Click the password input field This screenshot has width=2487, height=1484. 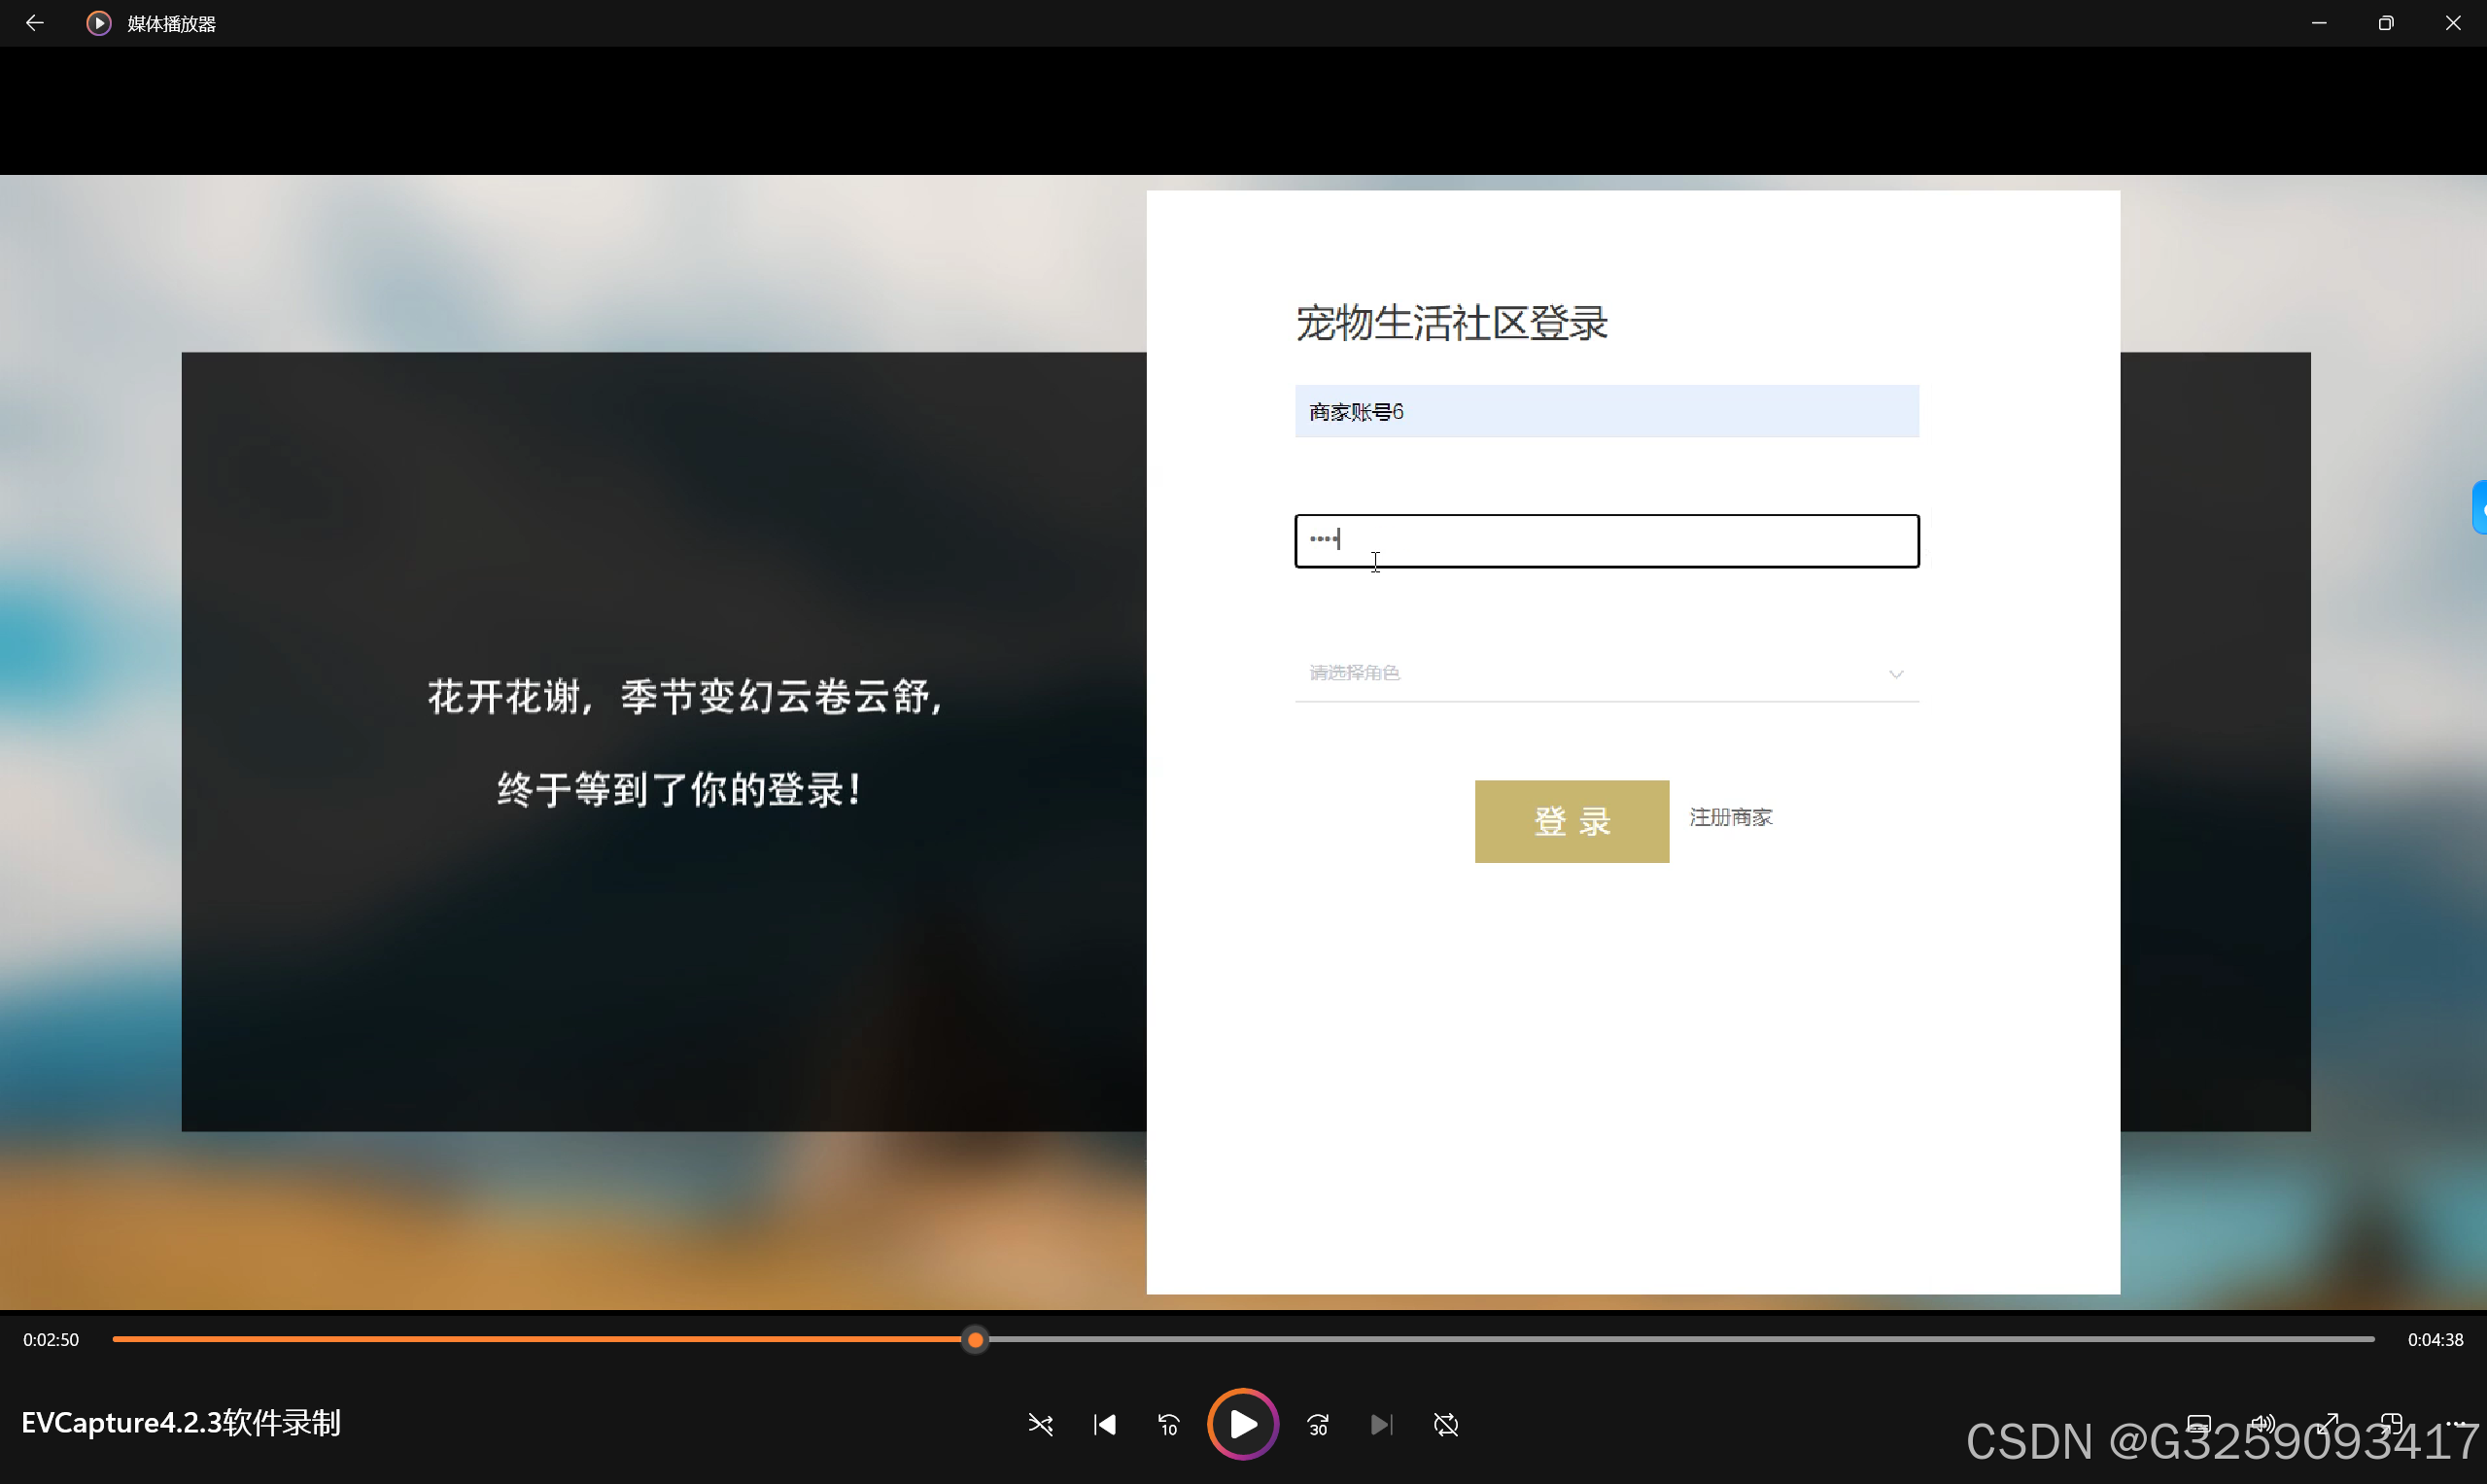click(1606, 540)
